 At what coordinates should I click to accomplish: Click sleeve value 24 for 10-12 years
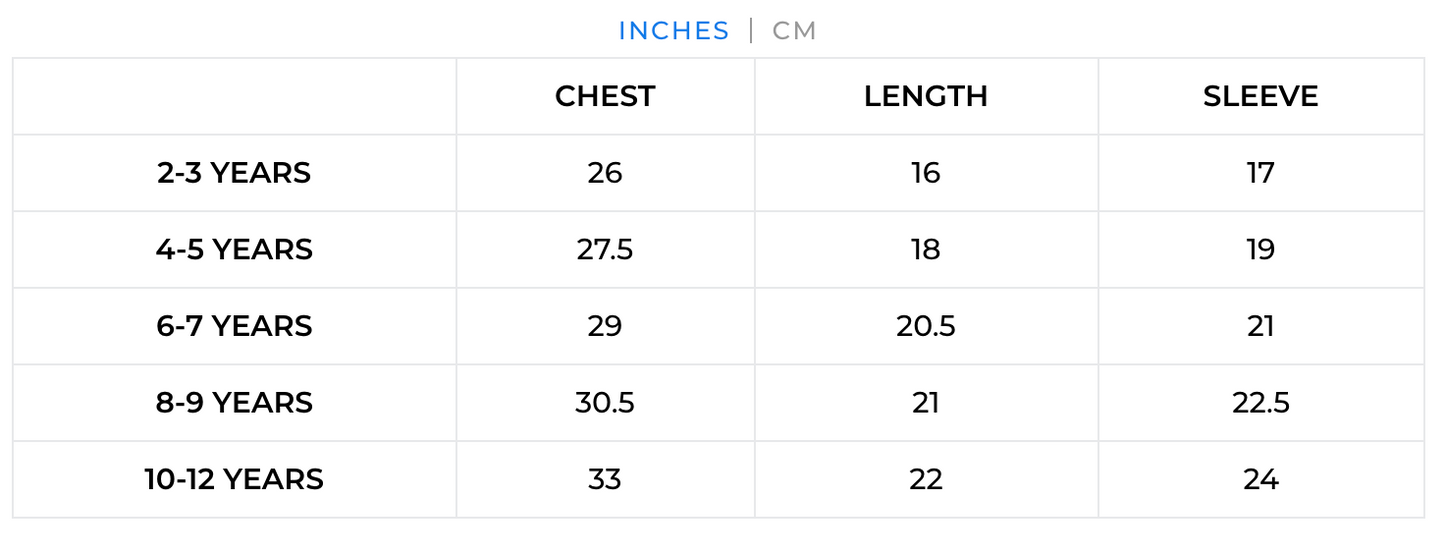coord(1260,479)
